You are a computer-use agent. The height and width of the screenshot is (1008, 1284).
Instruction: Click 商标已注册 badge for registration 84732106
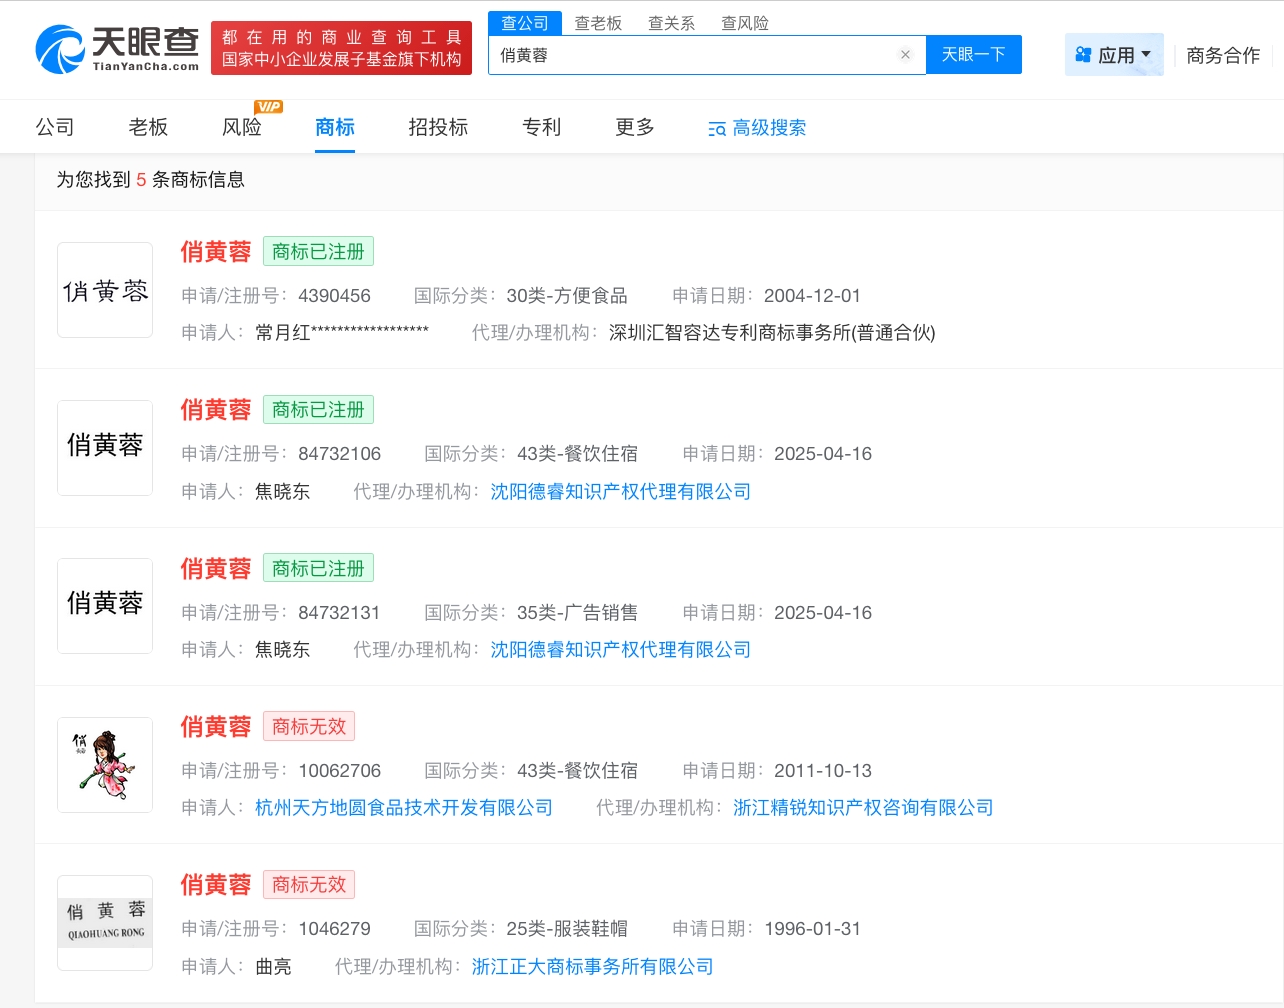coord(318,409)
